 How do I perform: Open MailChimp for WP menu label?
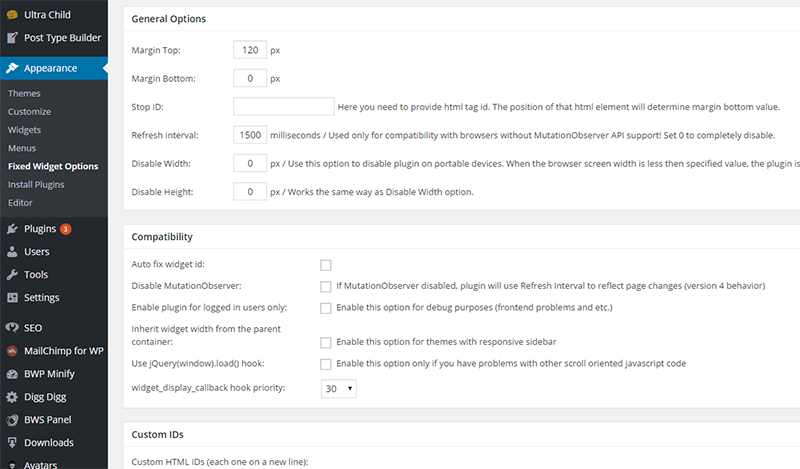[x=64, y=351]
